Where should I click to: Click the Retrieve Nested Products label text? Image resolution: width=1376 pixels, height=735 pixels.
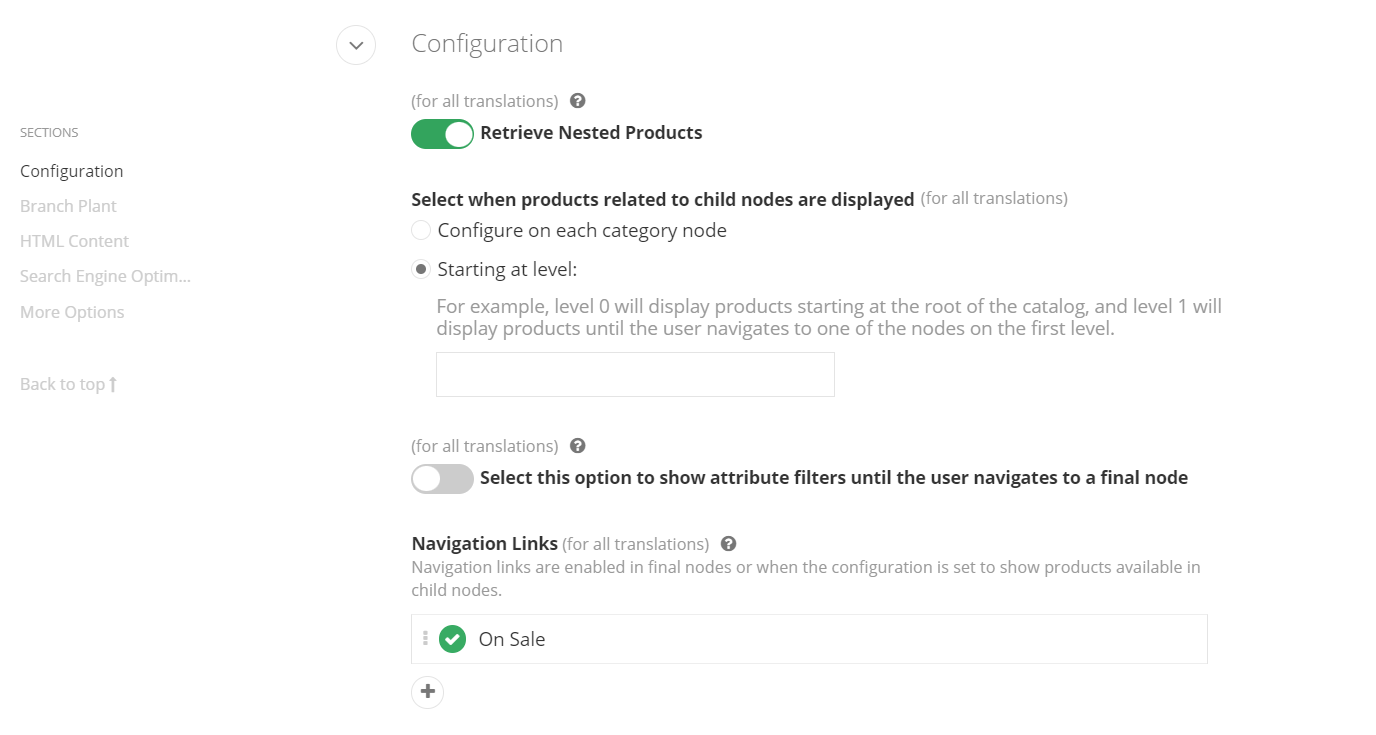click(x=591, y=133)
